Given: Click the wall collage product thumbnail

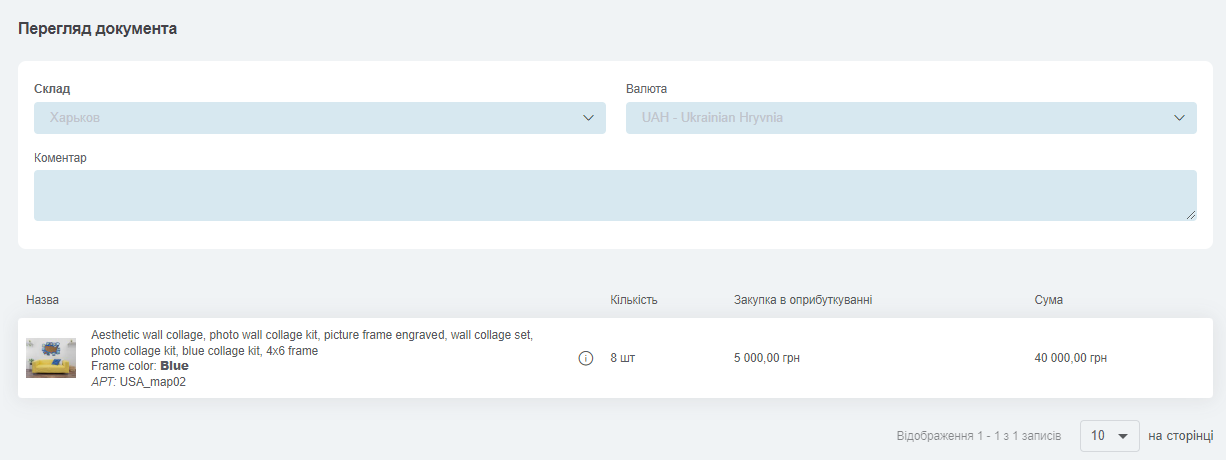Looking at the screenshot, I should pos(51,358).
